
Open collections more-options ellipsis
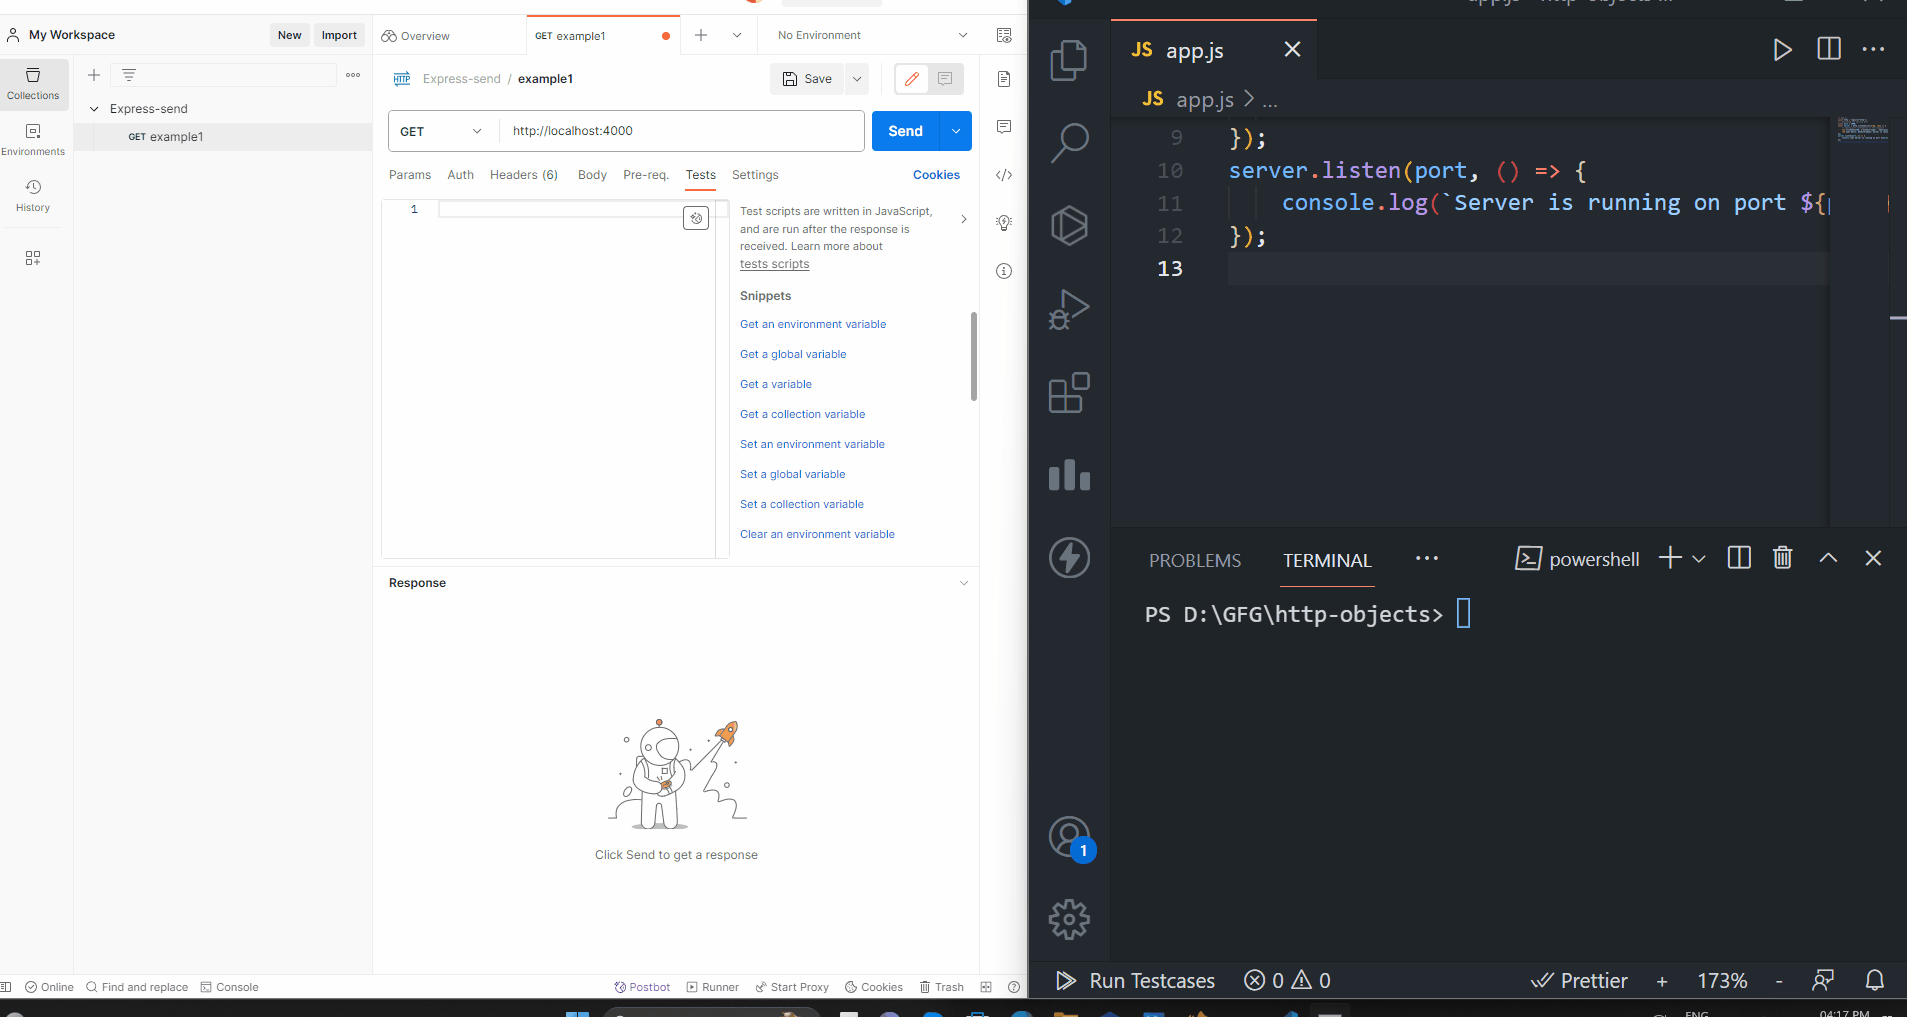[x=353, y=75]
